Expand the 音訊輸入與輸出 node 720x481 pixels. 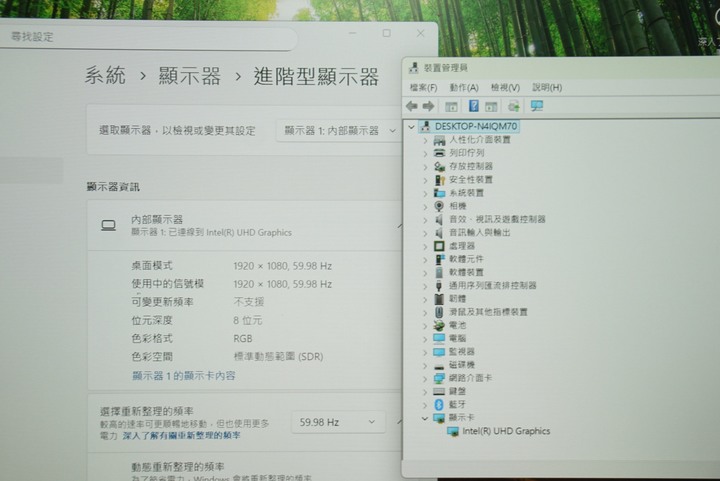425,233
